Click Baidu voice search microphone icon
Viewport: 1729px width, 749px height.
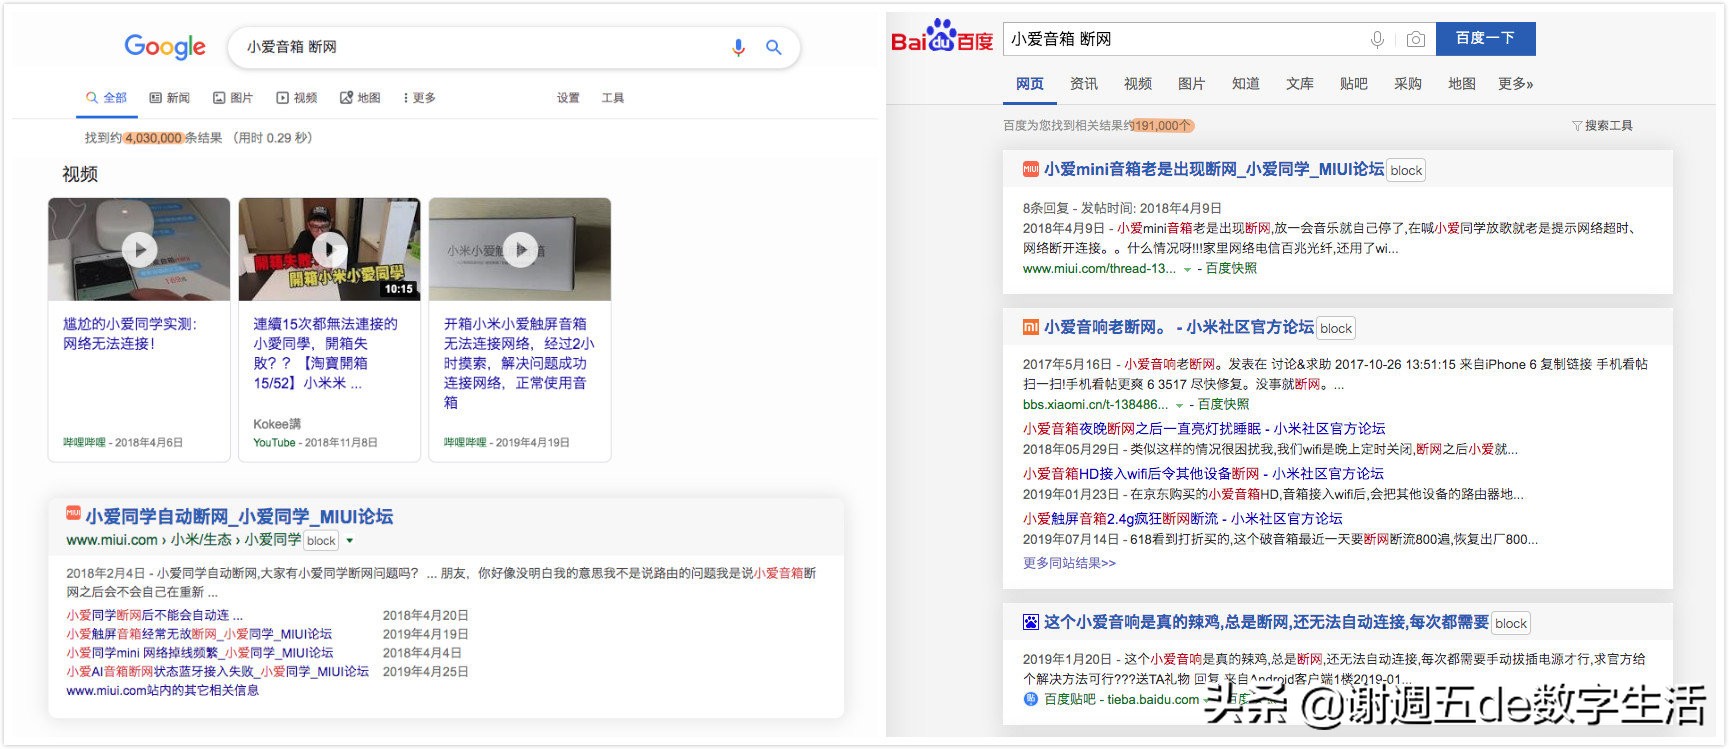pyautogui.click(x=1377, y=39)
